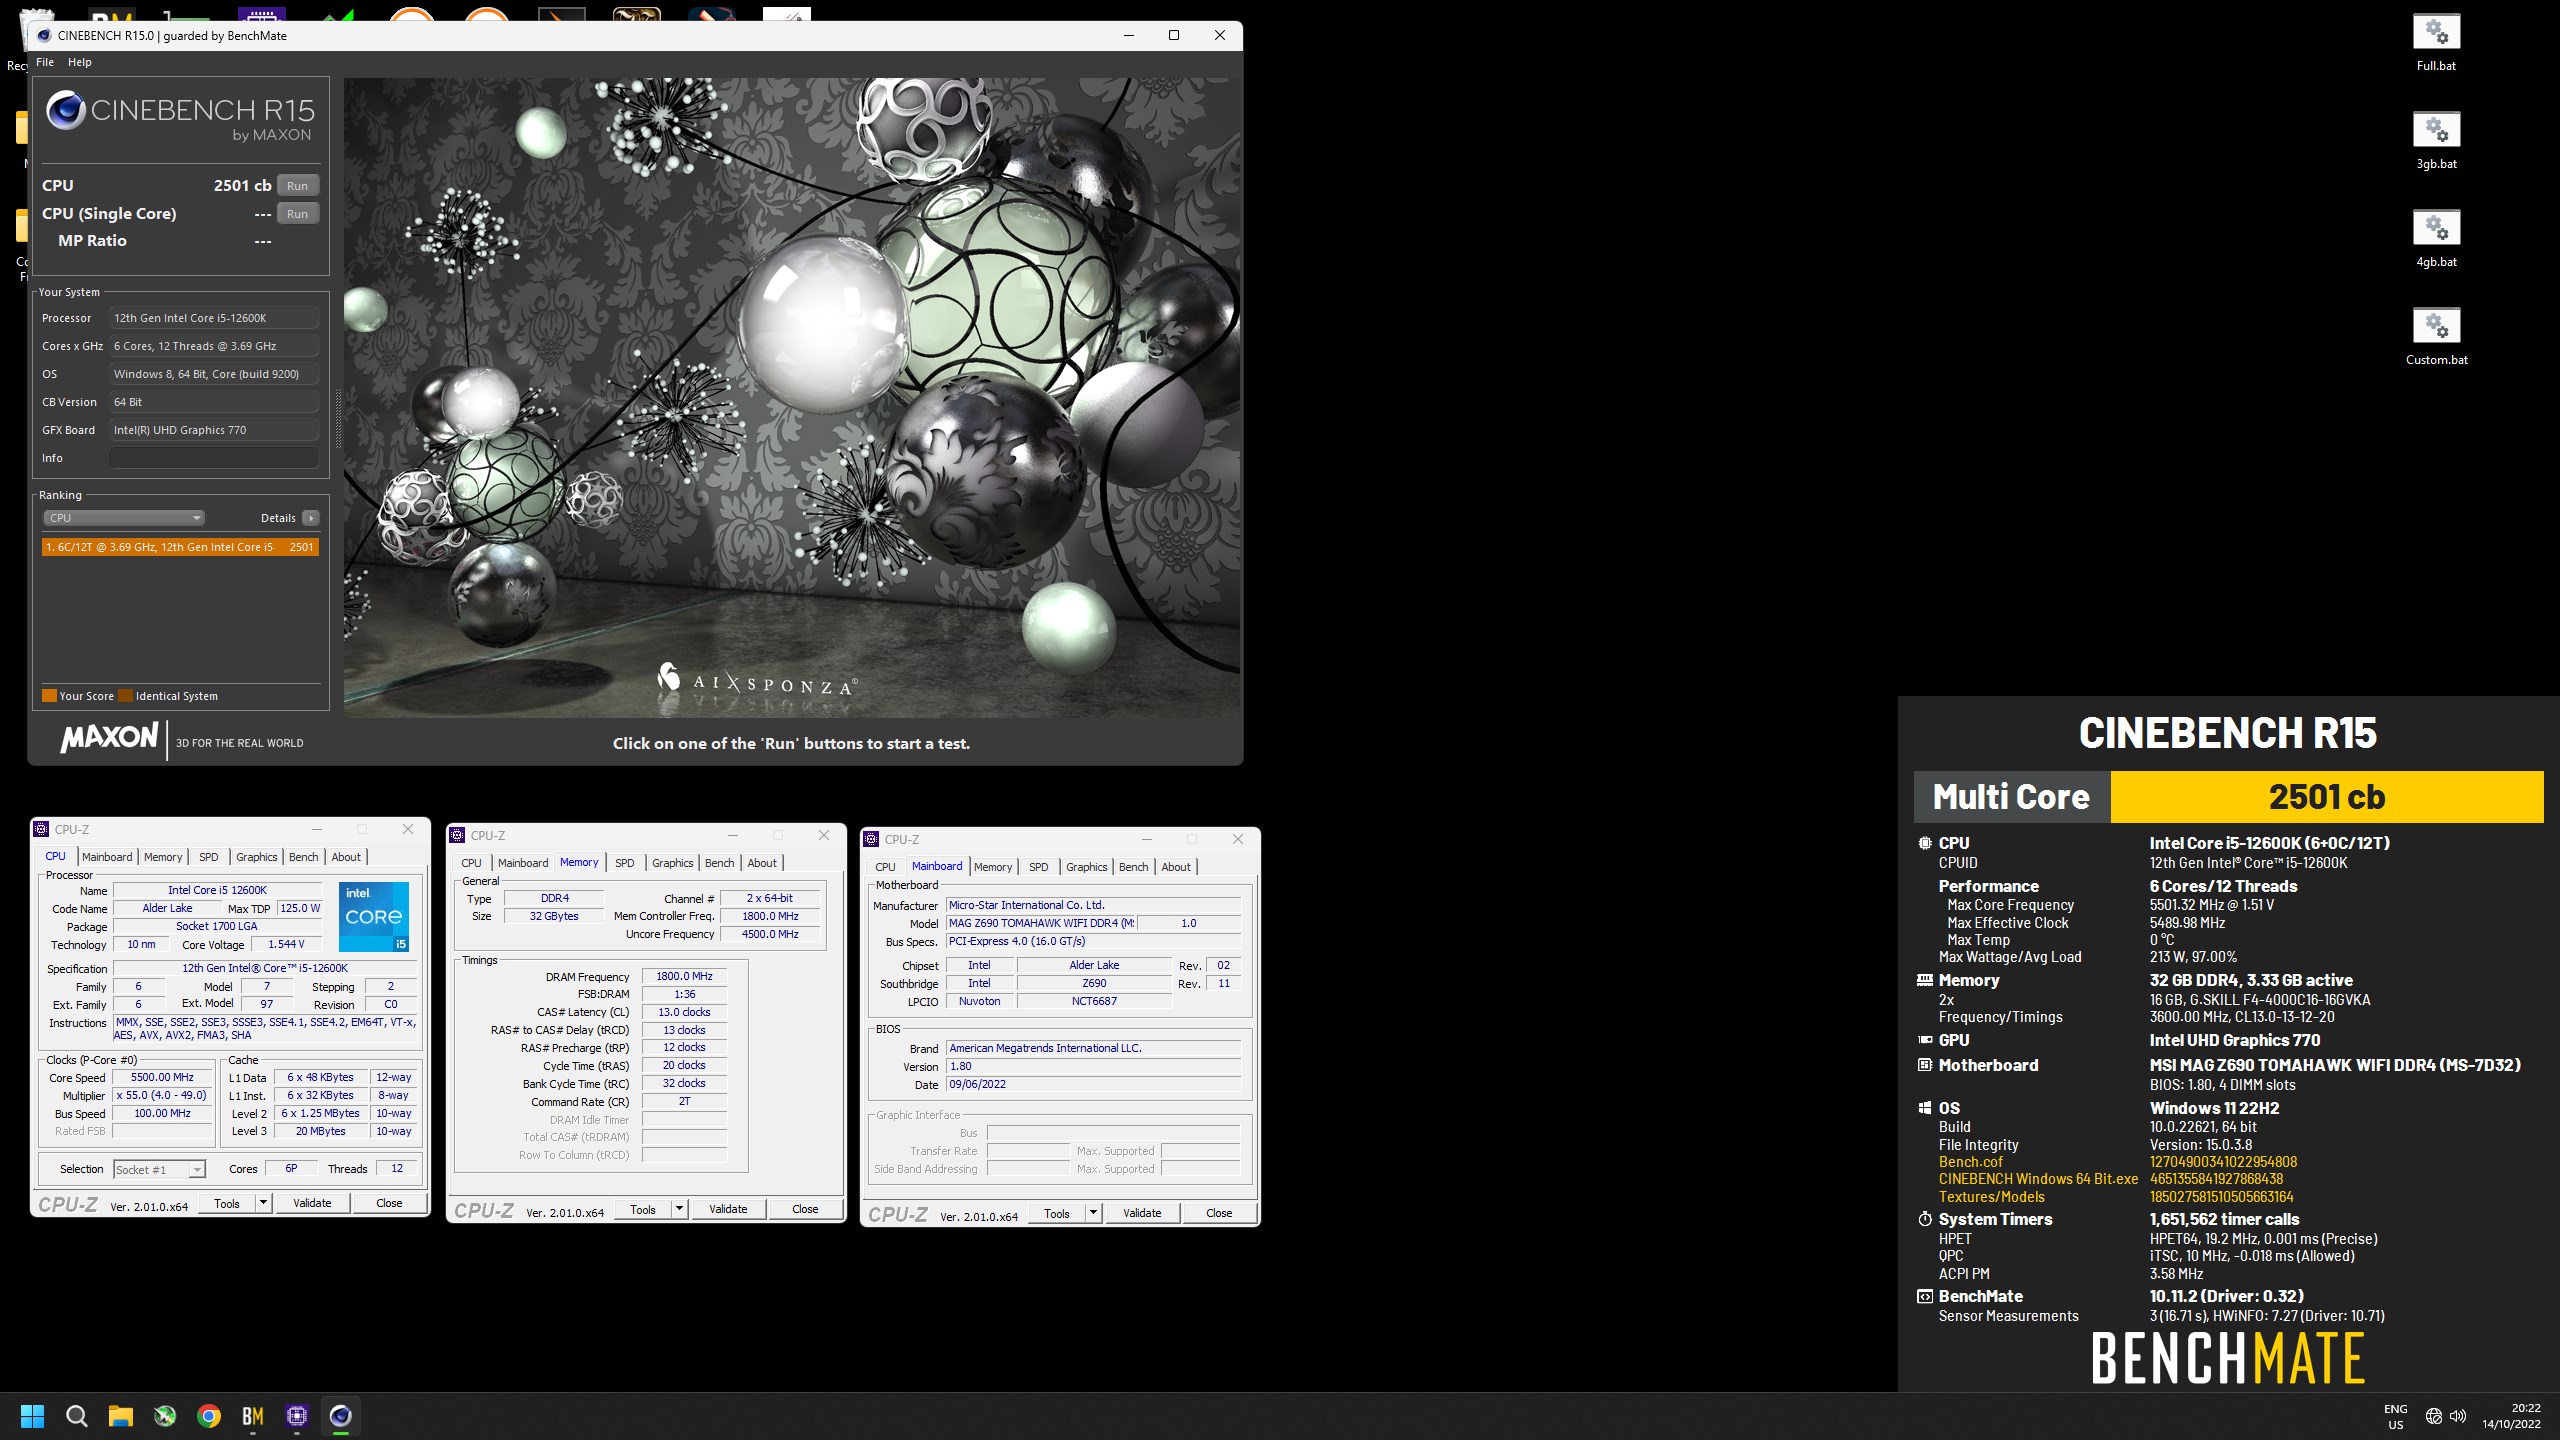
Task: Click the '2501 cb' score in BenchMate panel
Action: (2327, 797)
